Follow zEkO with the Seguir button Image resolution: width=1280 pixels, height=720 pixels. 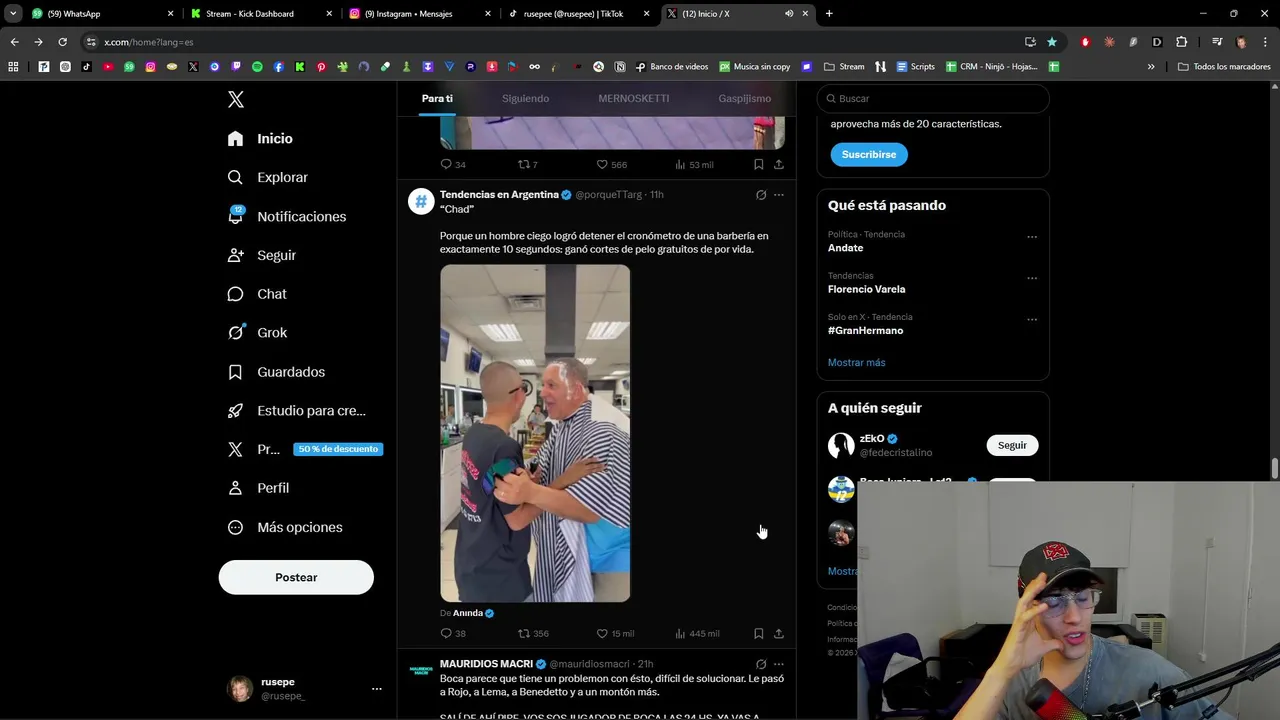(x=1012, y=445)
